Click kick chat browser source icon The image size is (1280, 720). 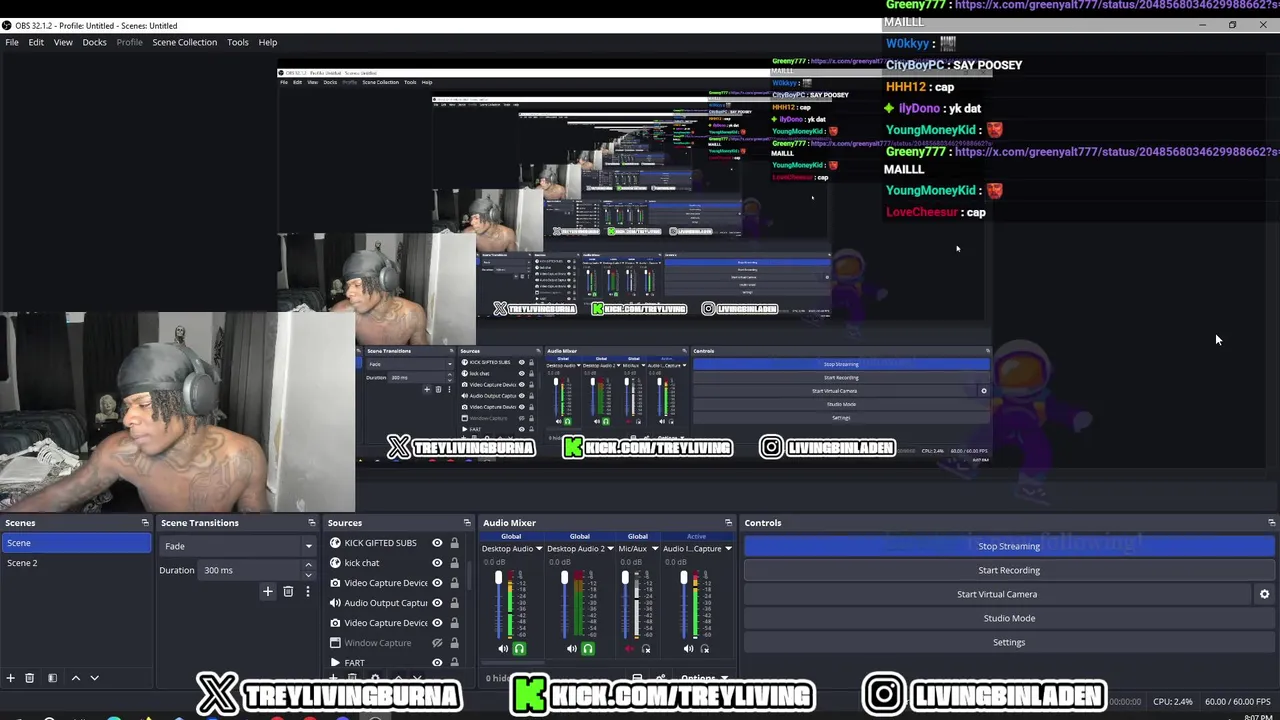335,563
